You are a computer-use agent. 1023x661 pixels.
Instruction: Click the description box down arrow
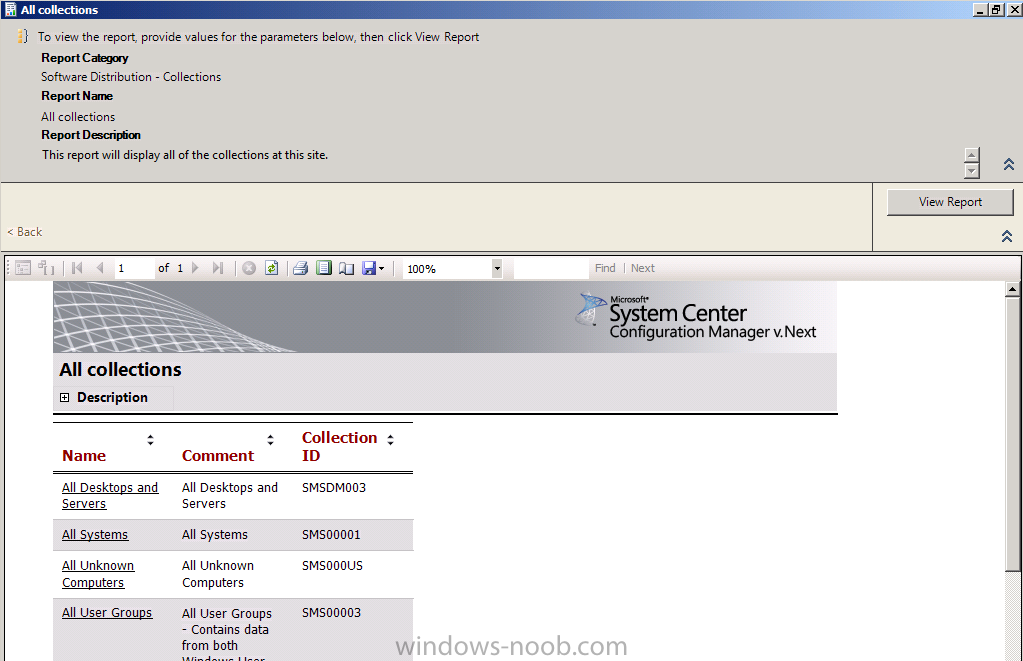pos(971,171)
